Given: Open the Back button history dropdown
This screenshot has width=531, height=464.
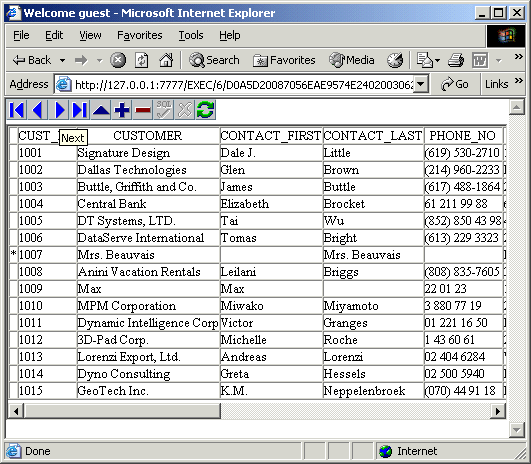Looking at the screenshot, I should (x=62, y=61).
